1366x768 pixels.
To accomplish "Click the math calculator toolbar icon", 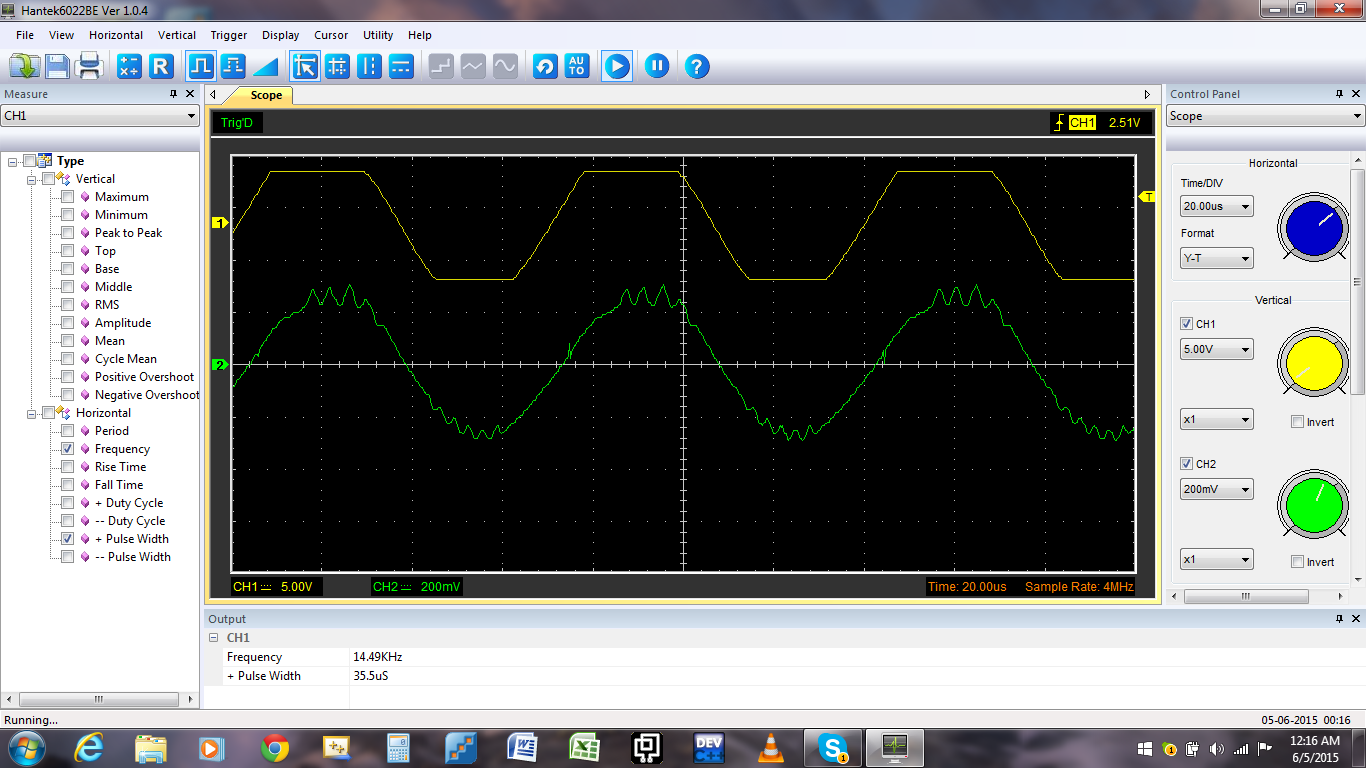I will [x=129, y=67].
